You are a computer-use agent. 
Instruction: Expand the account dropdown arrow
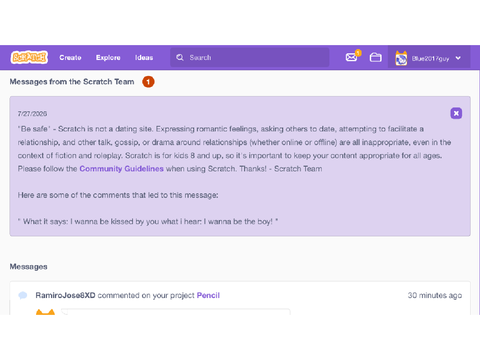(458, 58)
